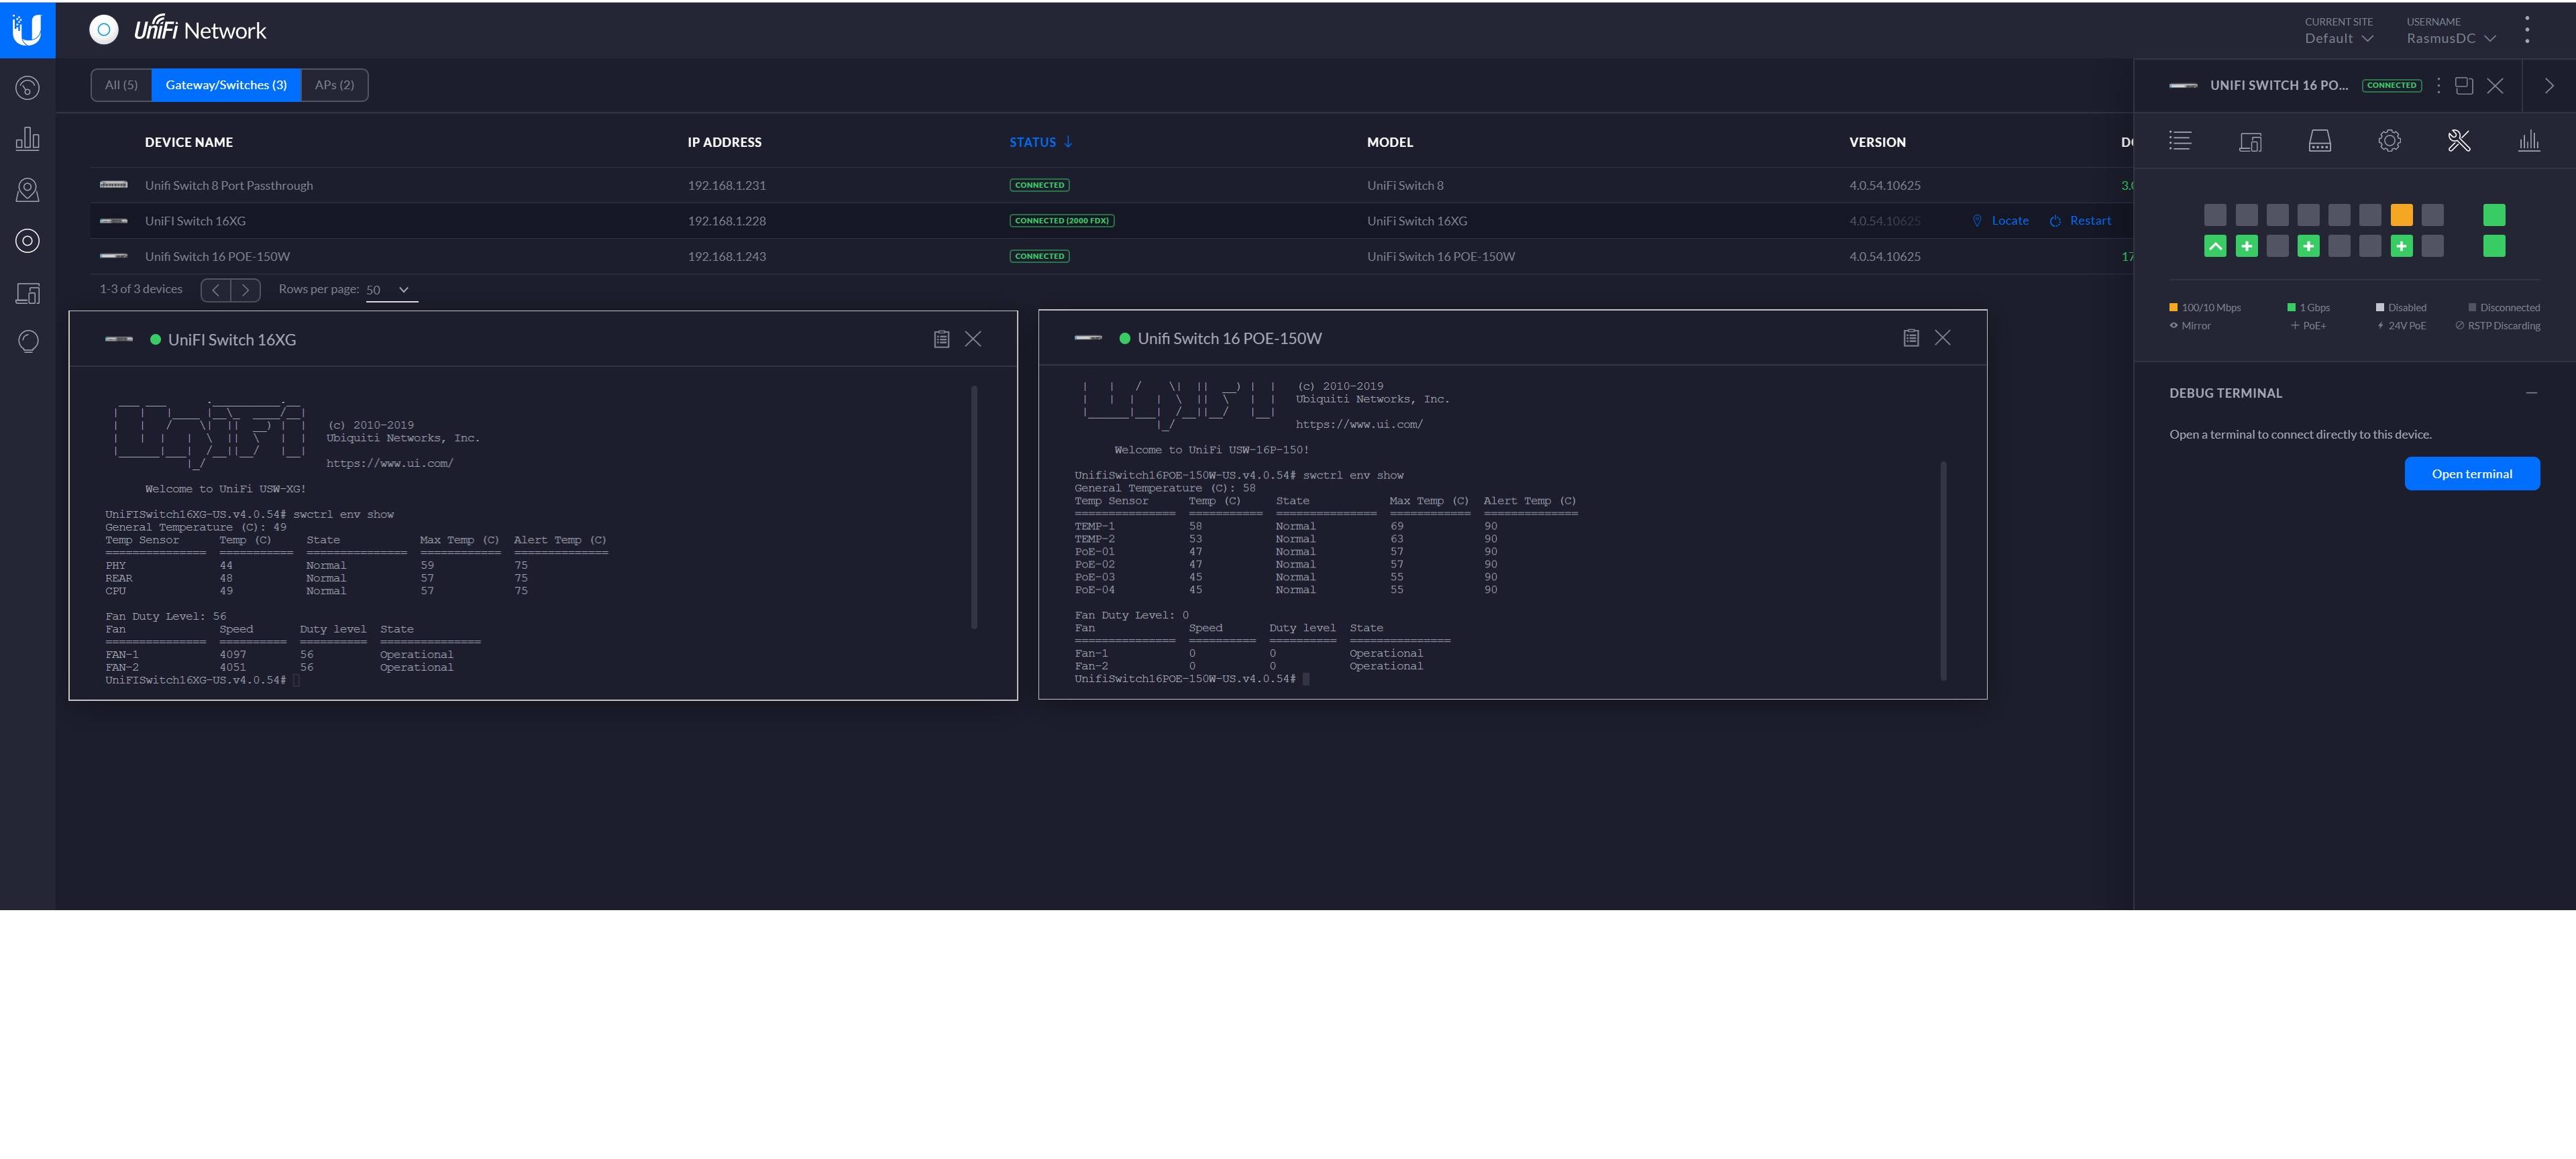Open device panel Details list tab icon
Image resolution: width=2576 pixels, height=1159 pixels.
[x=2180, y=141]
